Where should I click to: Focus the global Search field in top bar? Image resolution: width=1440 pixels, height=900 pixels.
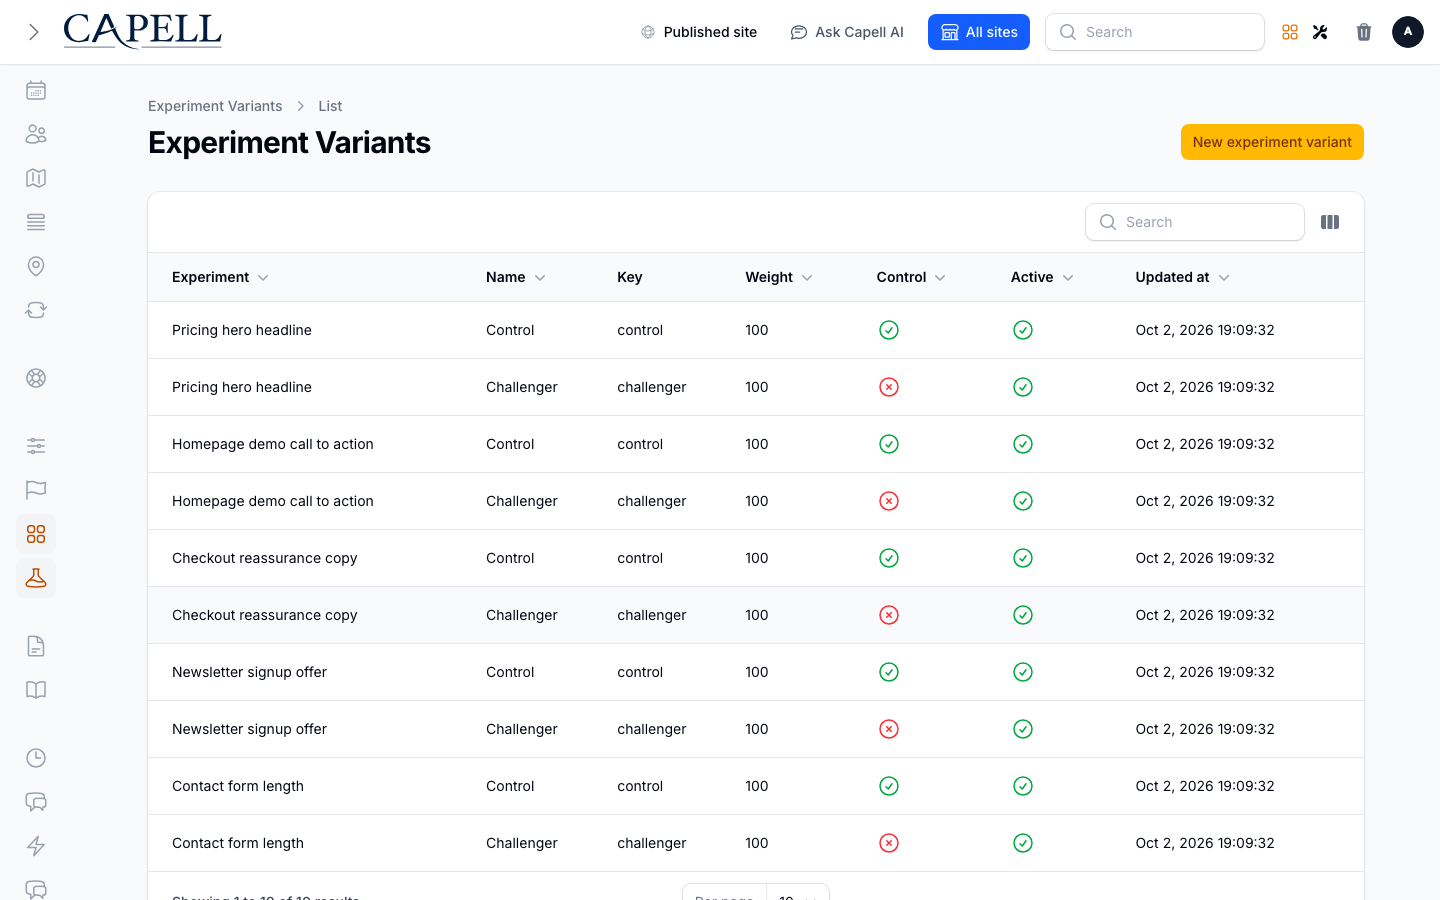pyautogui.click(x=1155, y=32)
